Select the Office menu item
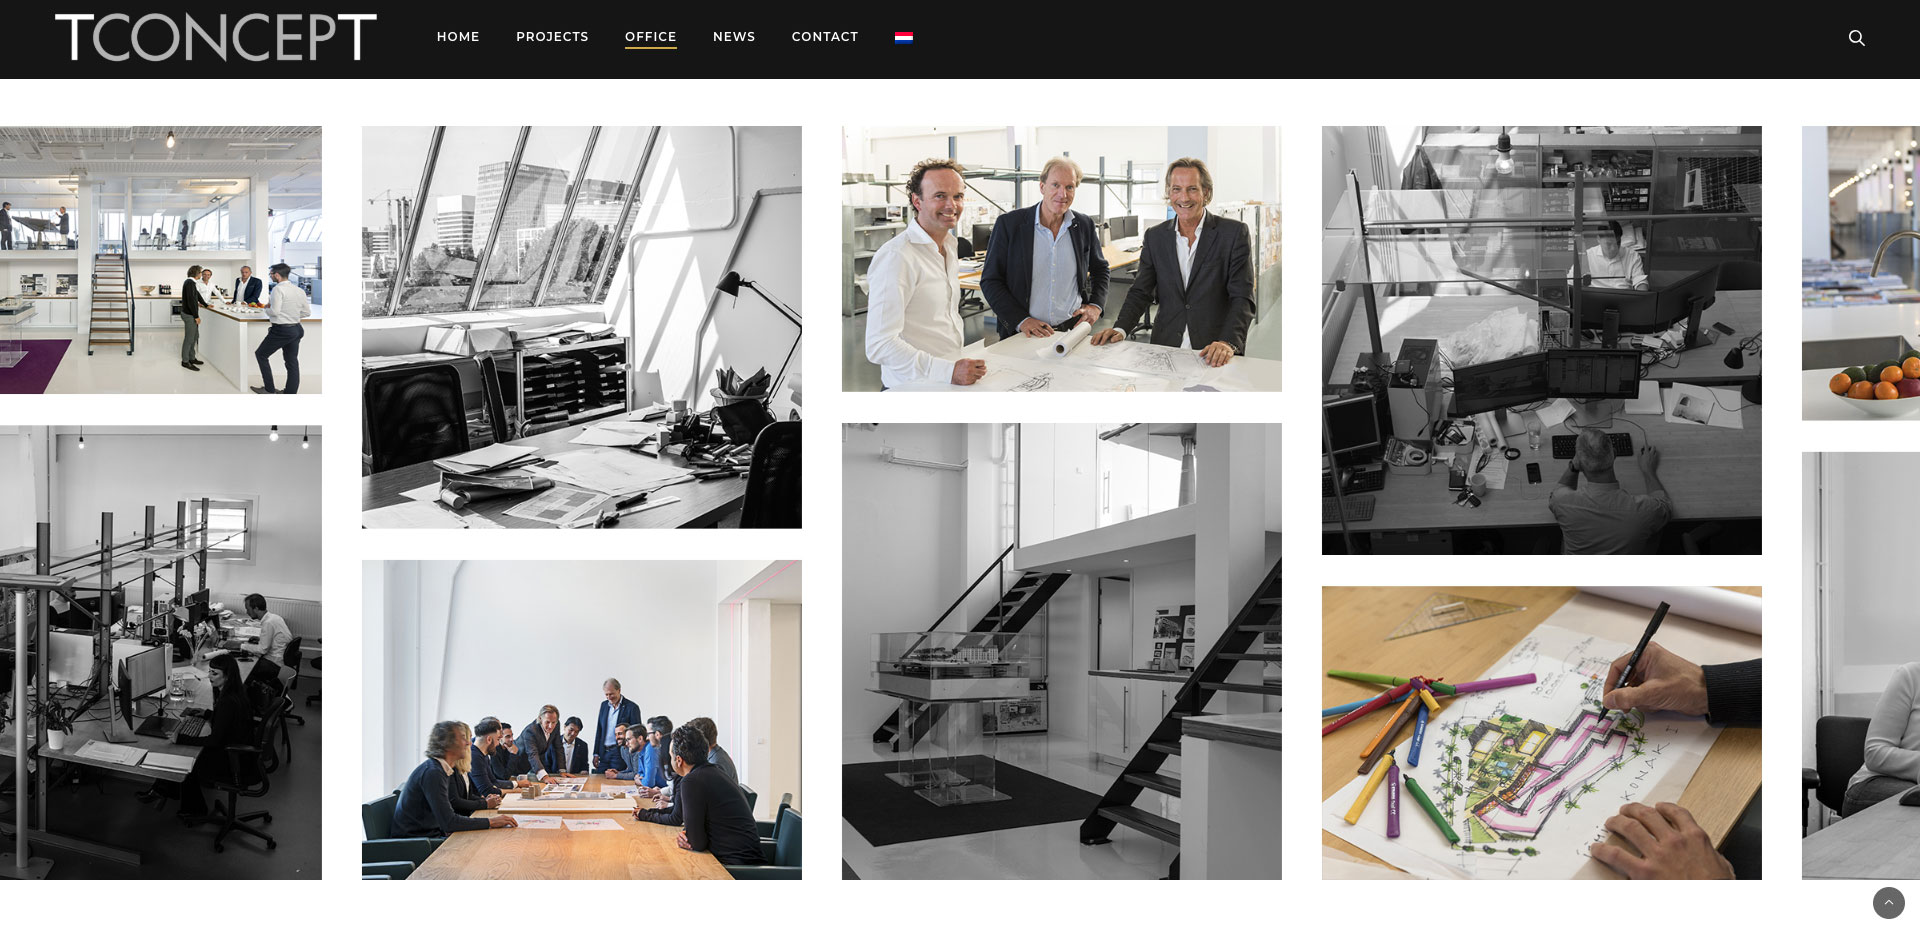Screen dimensions: 1920x934 point(651,37)
